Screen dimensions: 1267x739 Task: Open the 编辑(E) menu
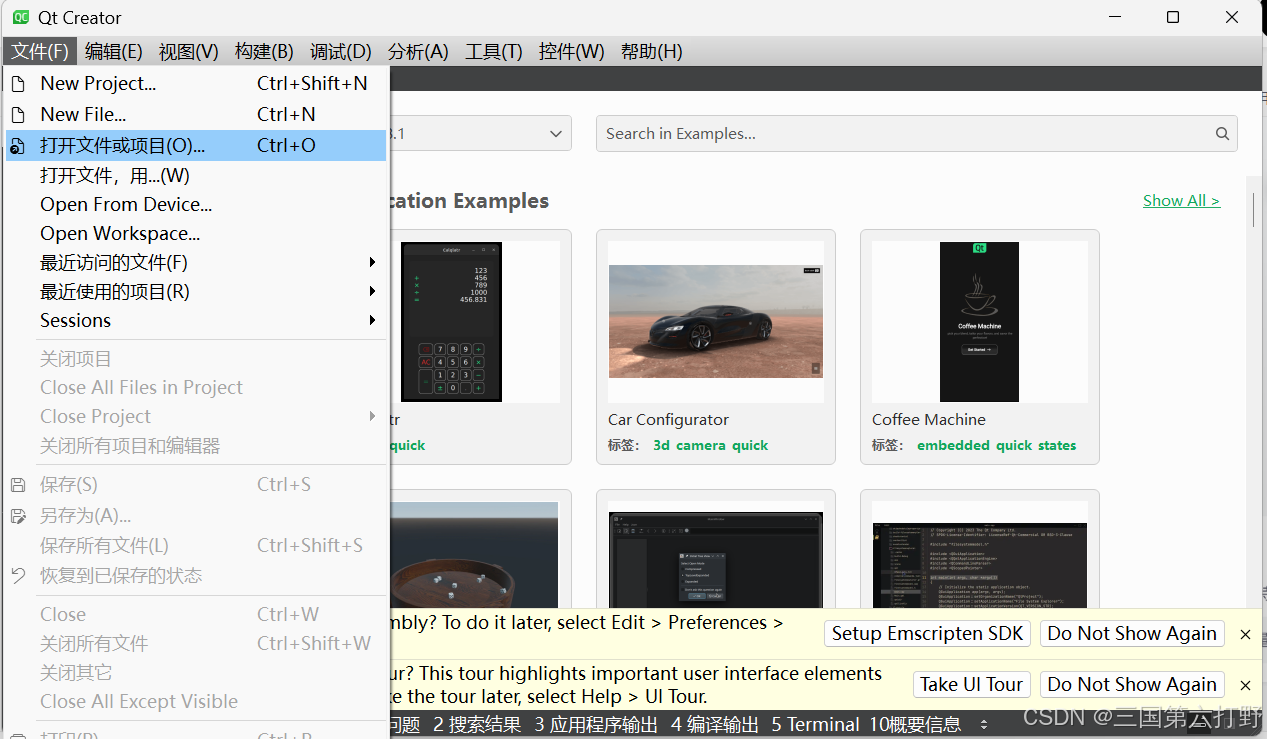coord(114,52)
